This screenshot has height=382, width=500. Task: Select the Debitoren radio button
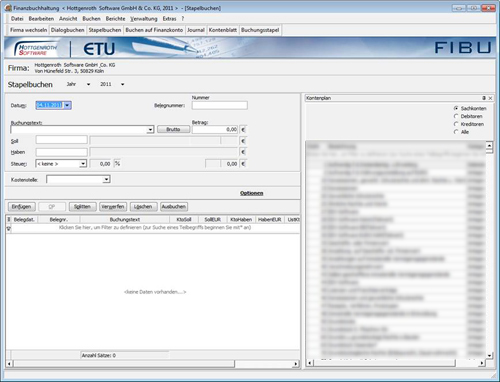tap(456, 116)
